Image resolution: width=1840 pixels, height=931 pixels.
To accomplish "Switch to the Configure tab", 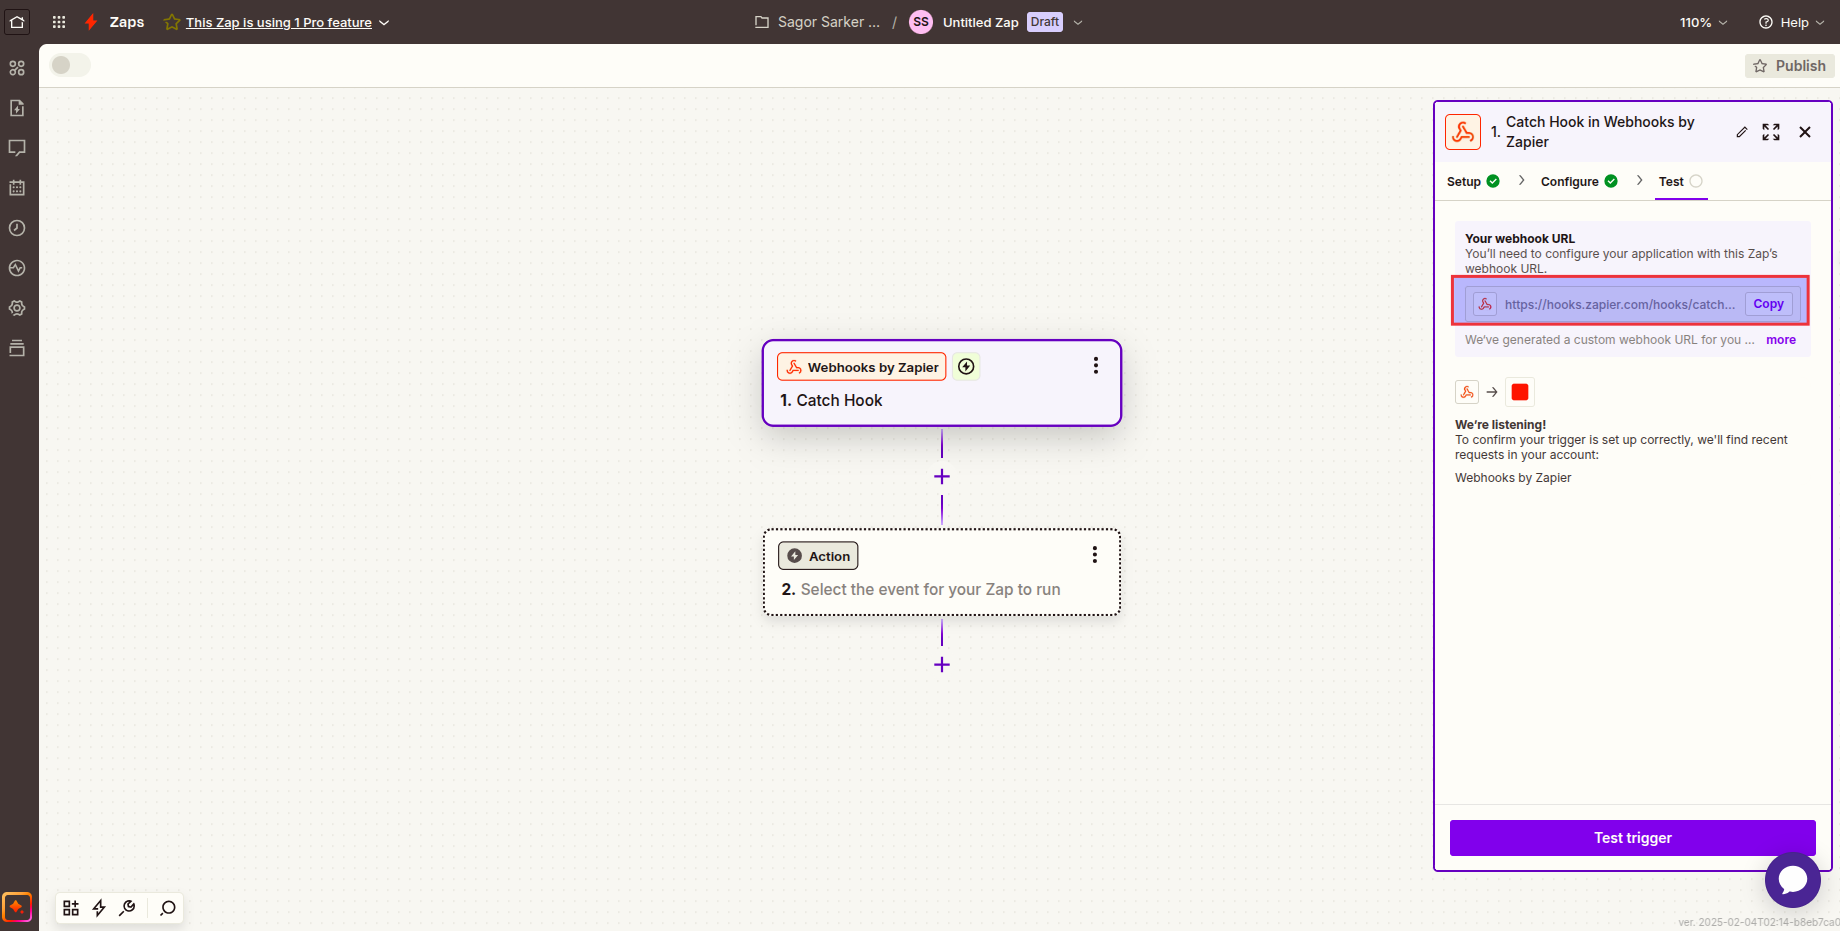I will tap(1579, 181).
